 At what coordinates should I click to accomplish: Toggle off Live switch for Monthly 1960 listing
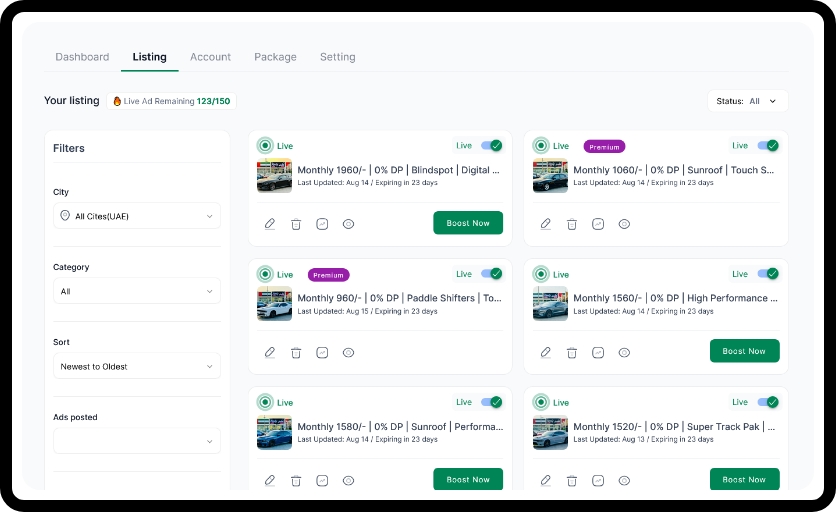coord(491,146)
